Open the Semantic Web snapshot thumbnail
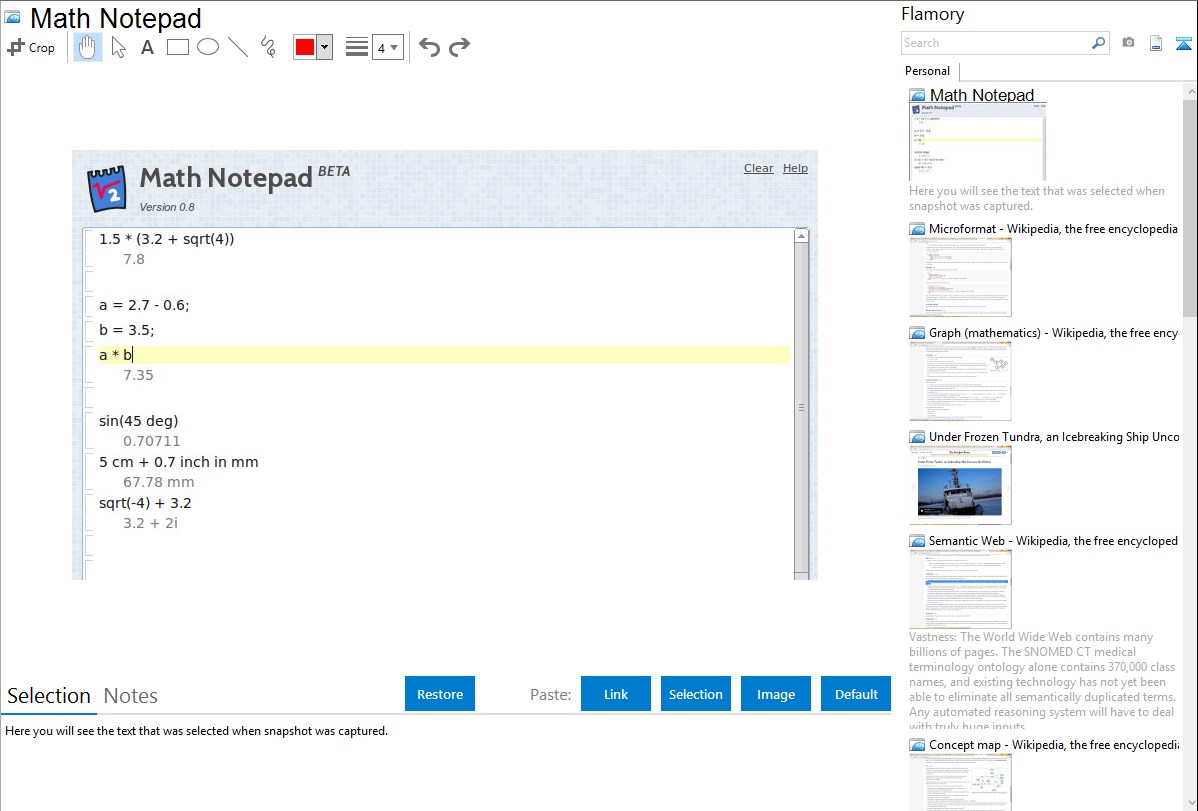The height and width of the screenshot is (811, 1198). (x=960, y=588)
